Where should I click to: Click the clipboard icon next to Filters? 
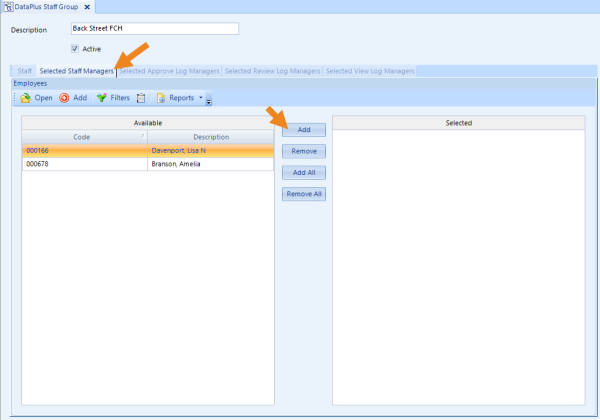coord(142,98)
